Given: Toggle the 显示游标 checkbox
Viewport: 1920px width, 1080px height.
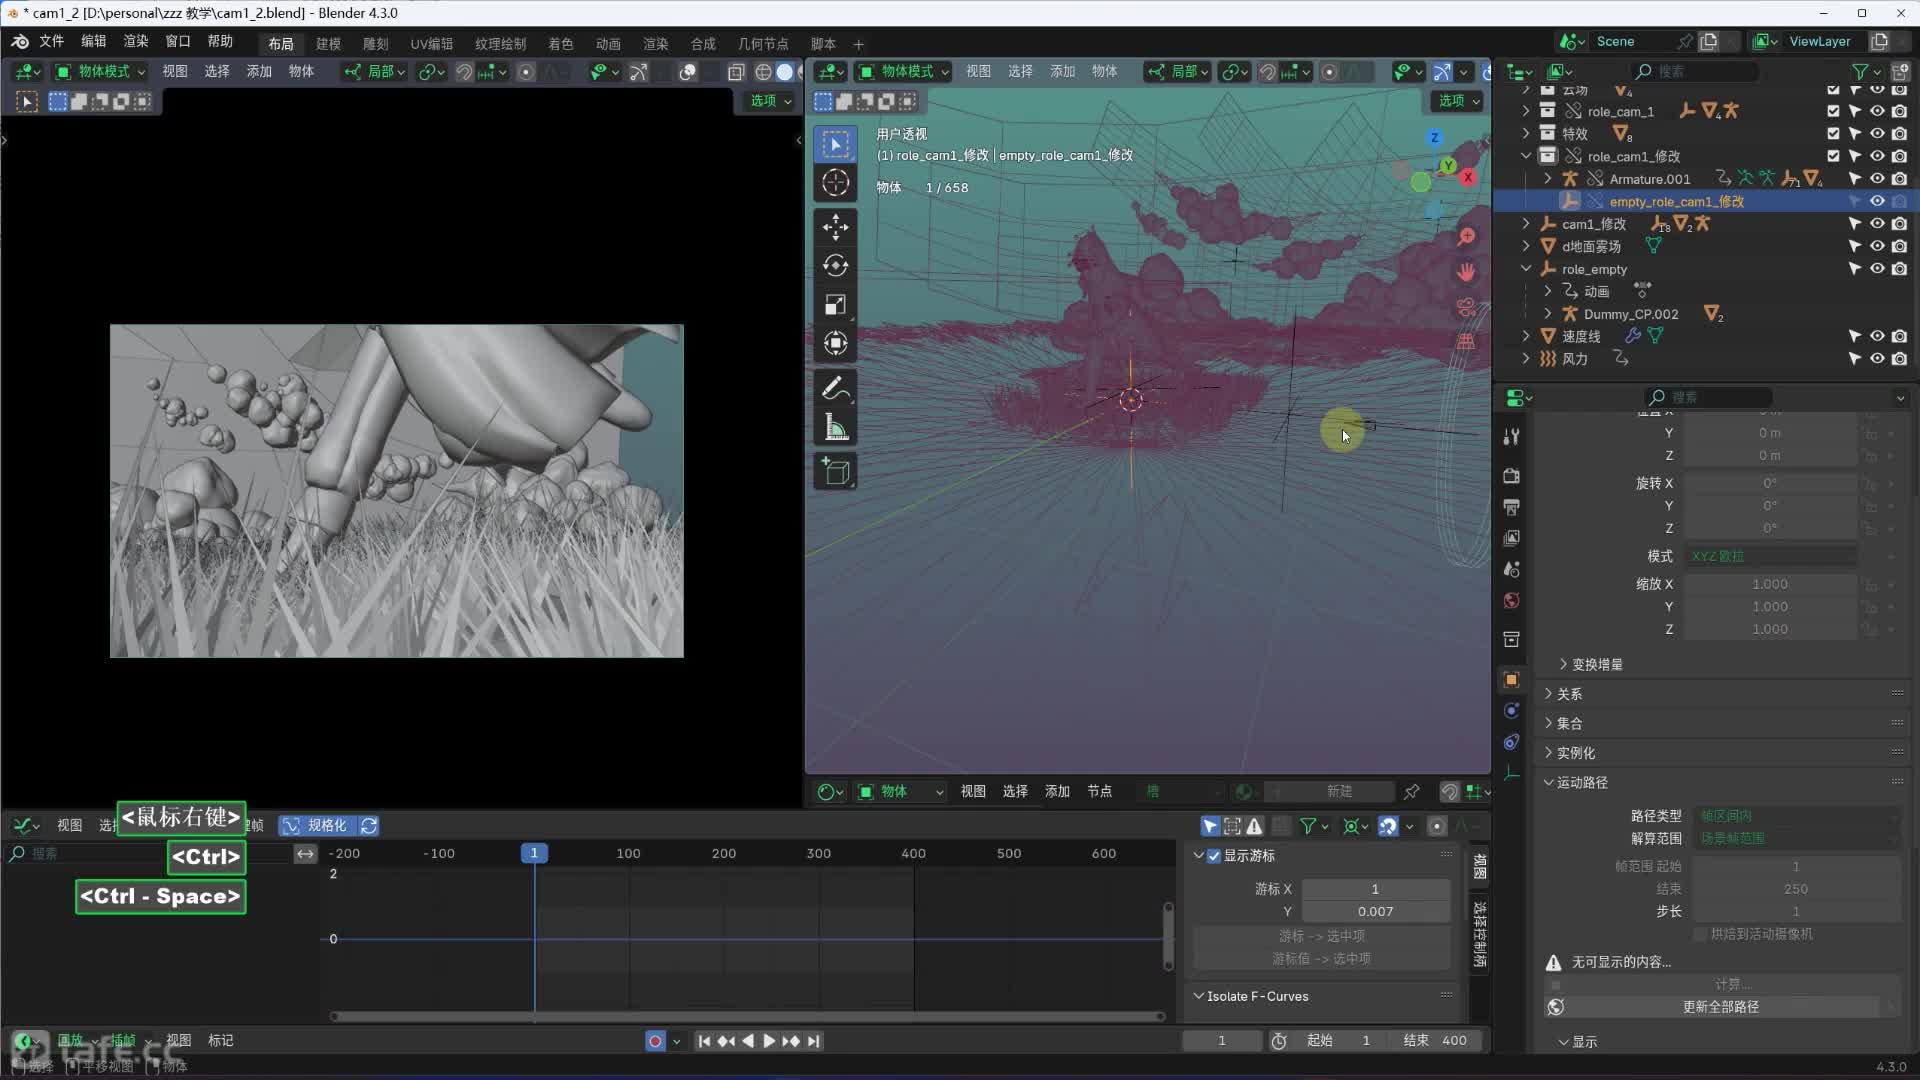Looking at the screenshot, I should click(x=1214, y=856).
